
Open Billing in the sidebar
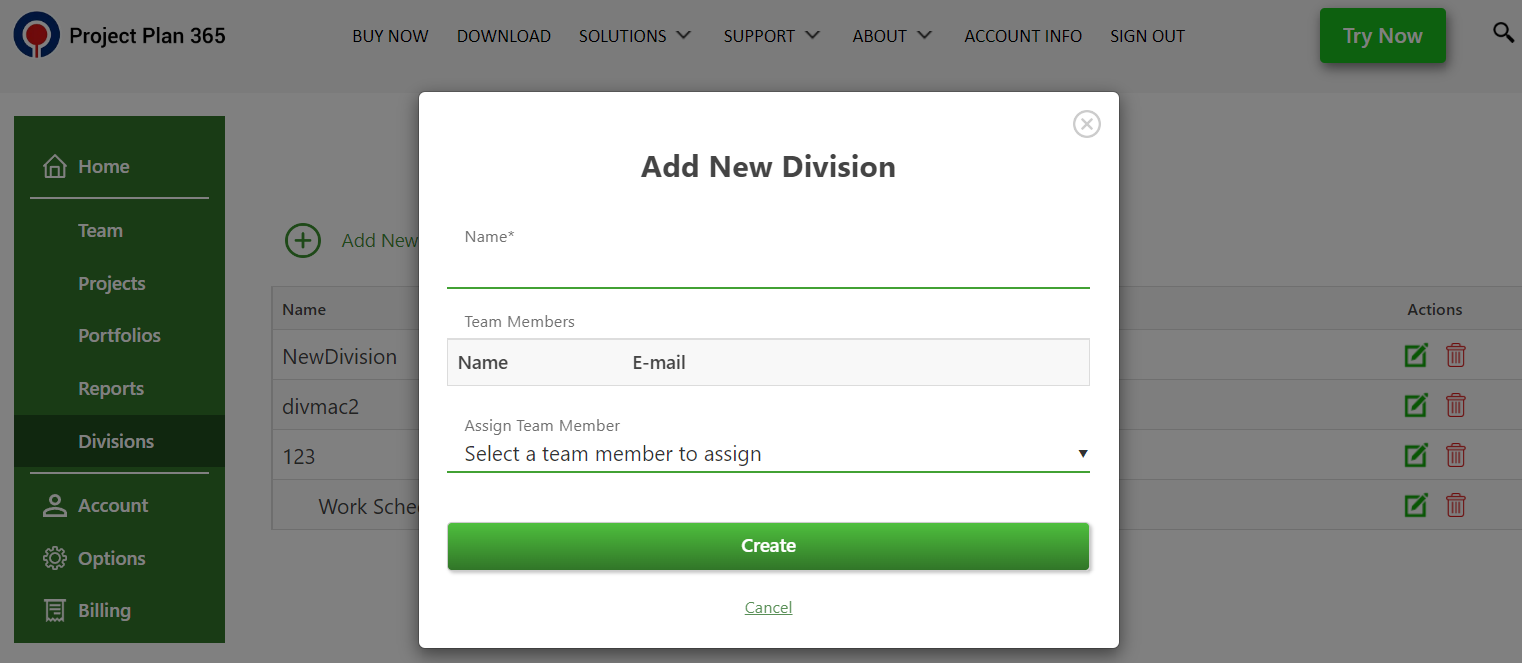click(x=104, y=610)
